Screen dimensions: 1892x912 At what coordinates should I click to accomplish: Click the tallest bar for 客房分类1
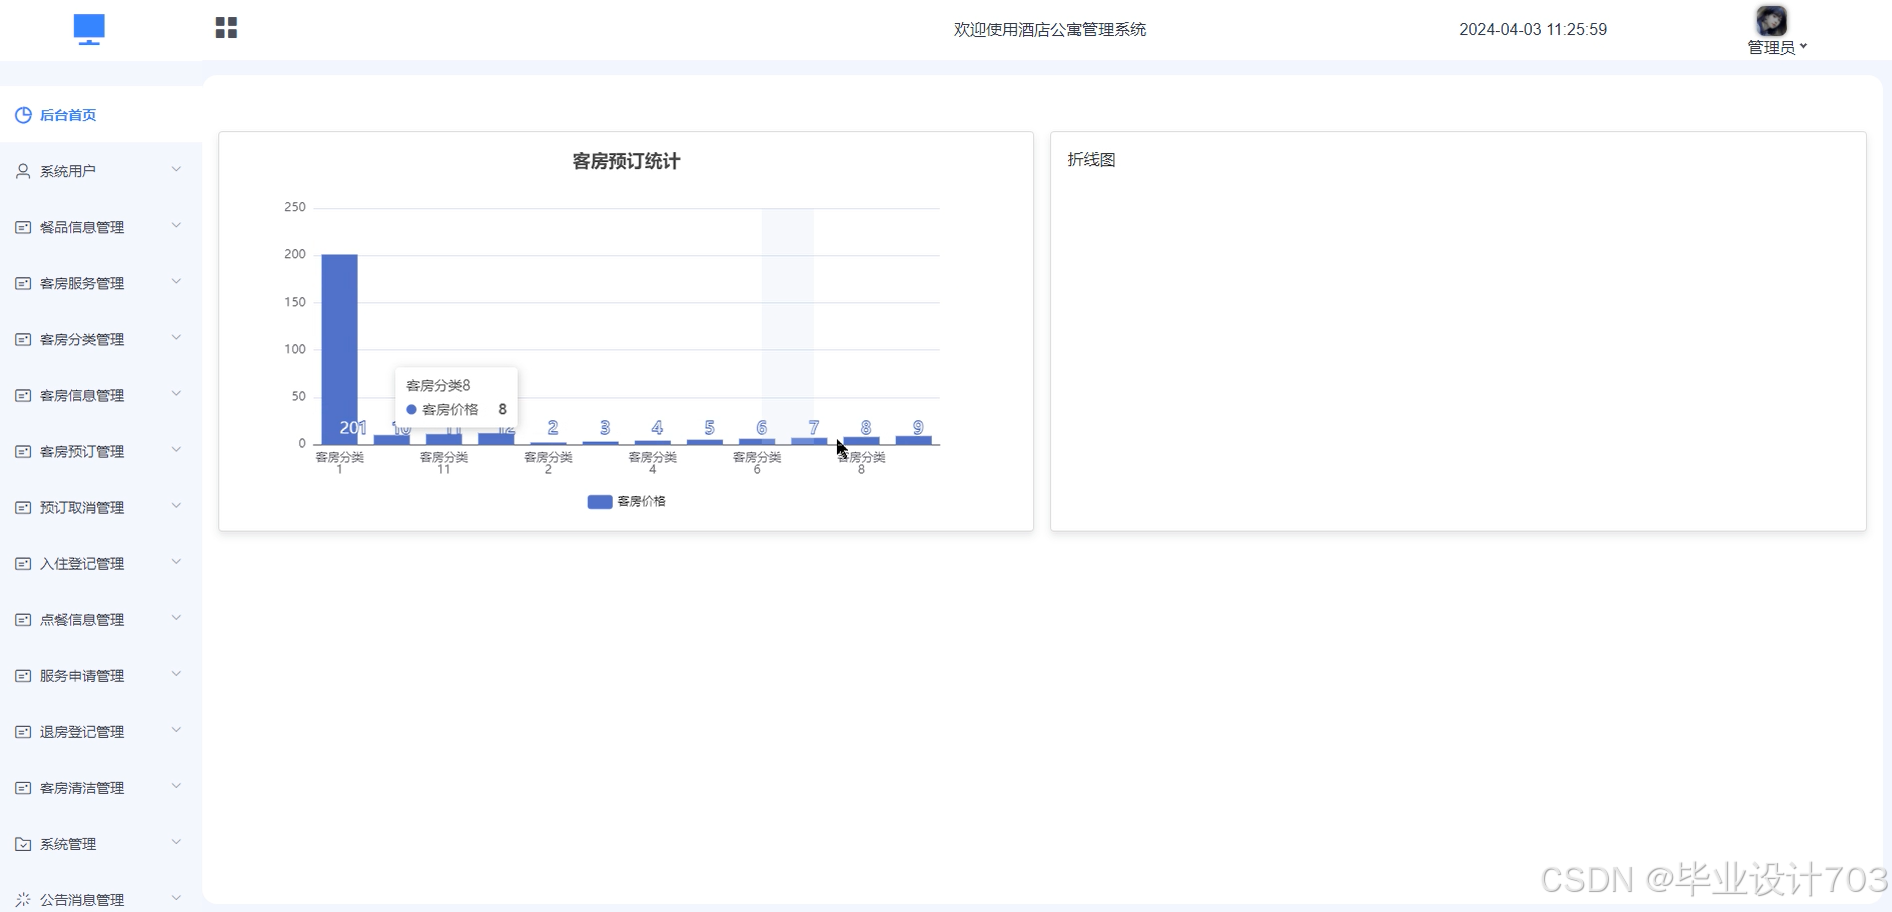point(339,349)
